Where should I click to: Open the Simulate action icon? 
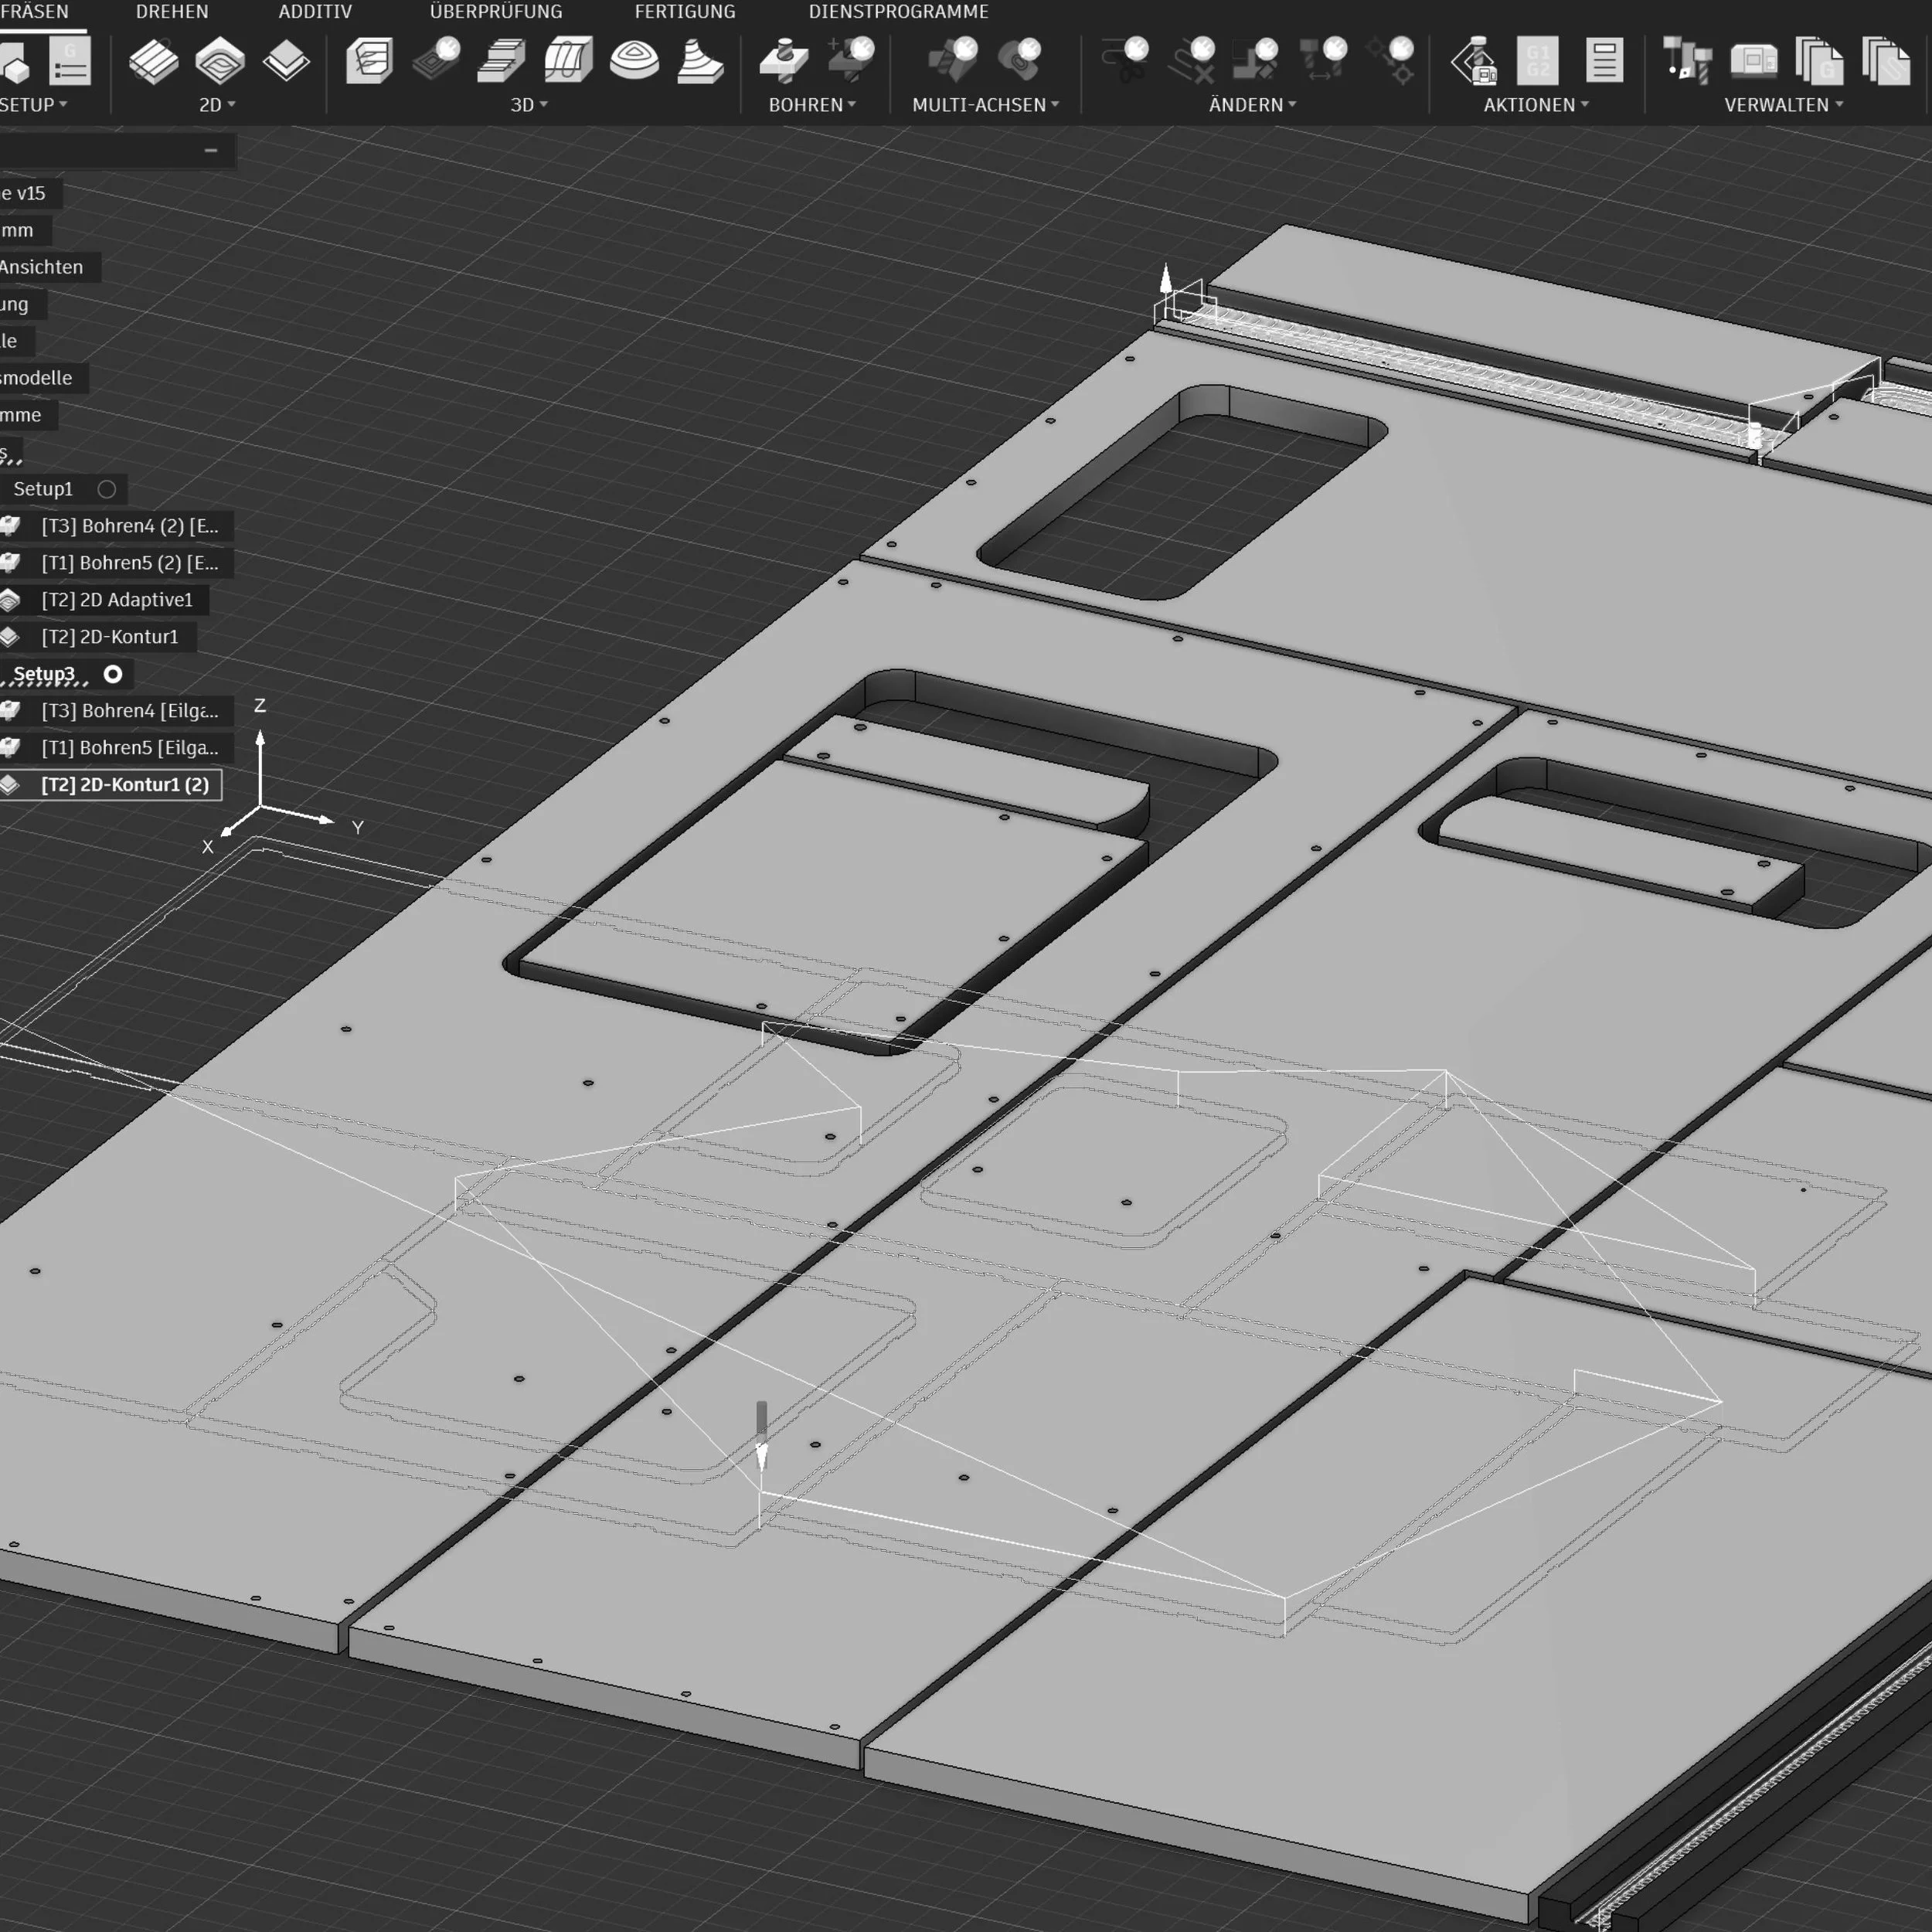1474,62
